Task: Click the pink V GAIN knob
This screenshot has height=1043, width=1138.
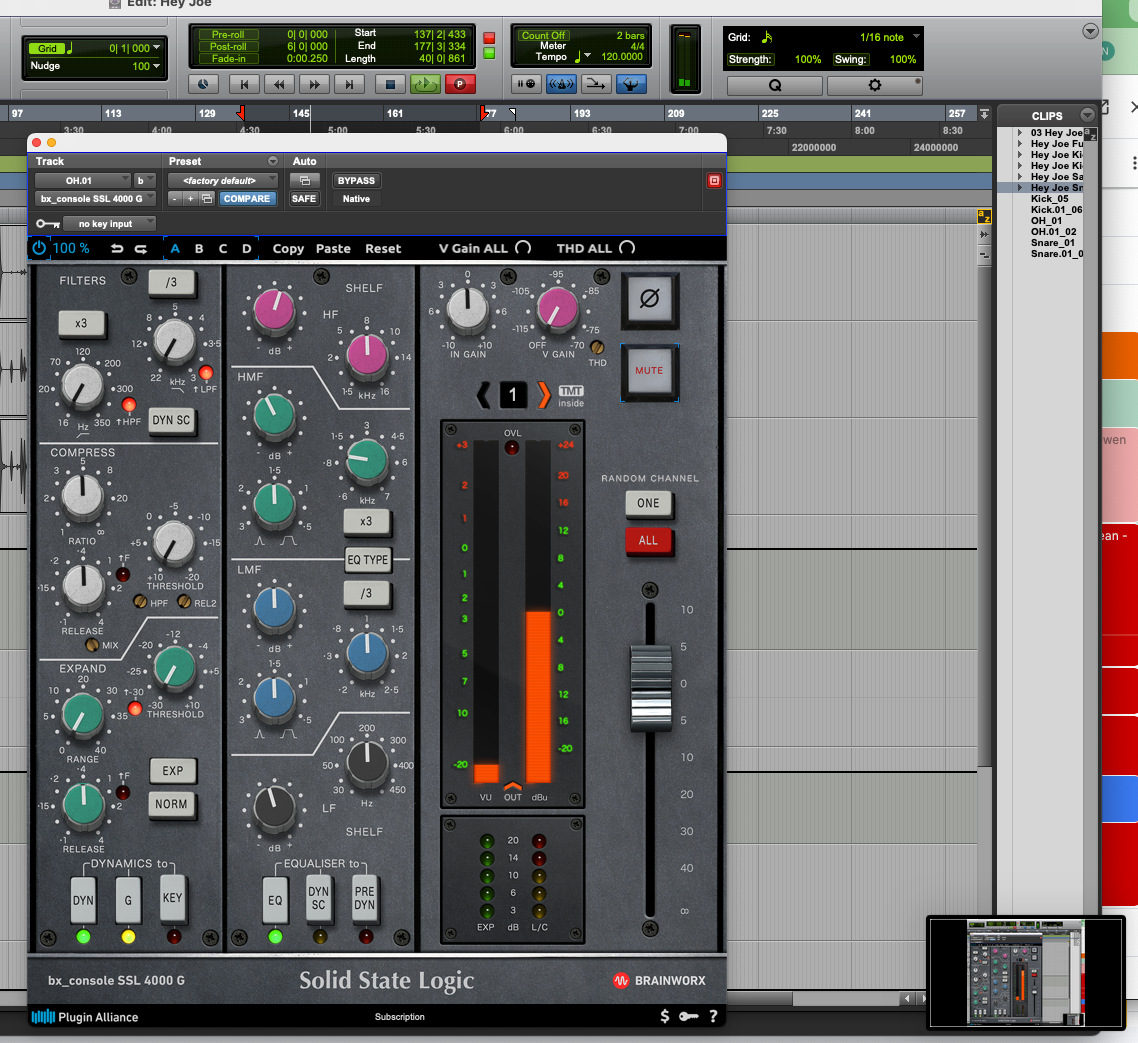Action: point(557,308)
